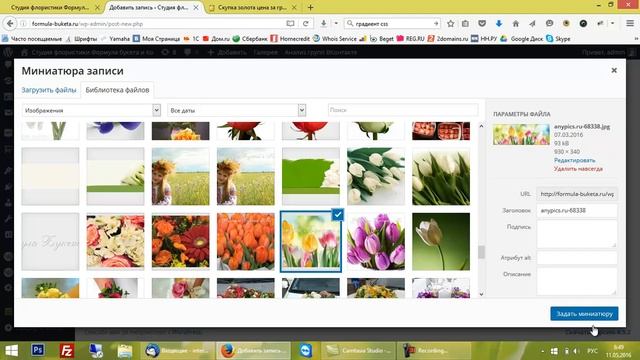Screen dimensions: 640x360
Task: Open the Сбербанк bookmark
Action: tap(250, 39)
